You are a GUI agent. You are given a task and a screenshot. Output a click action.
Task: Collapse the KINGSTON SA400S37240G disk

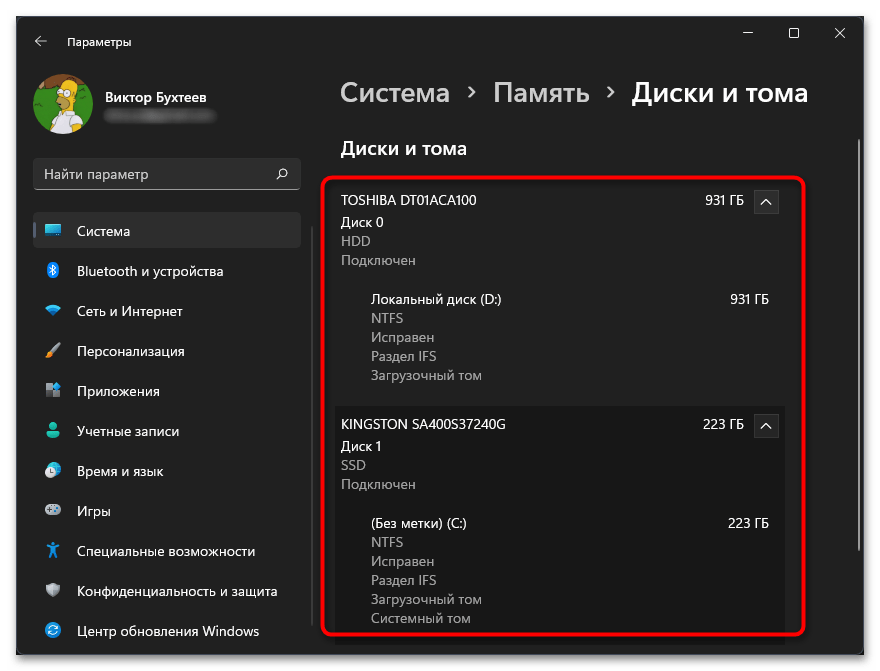765,425
